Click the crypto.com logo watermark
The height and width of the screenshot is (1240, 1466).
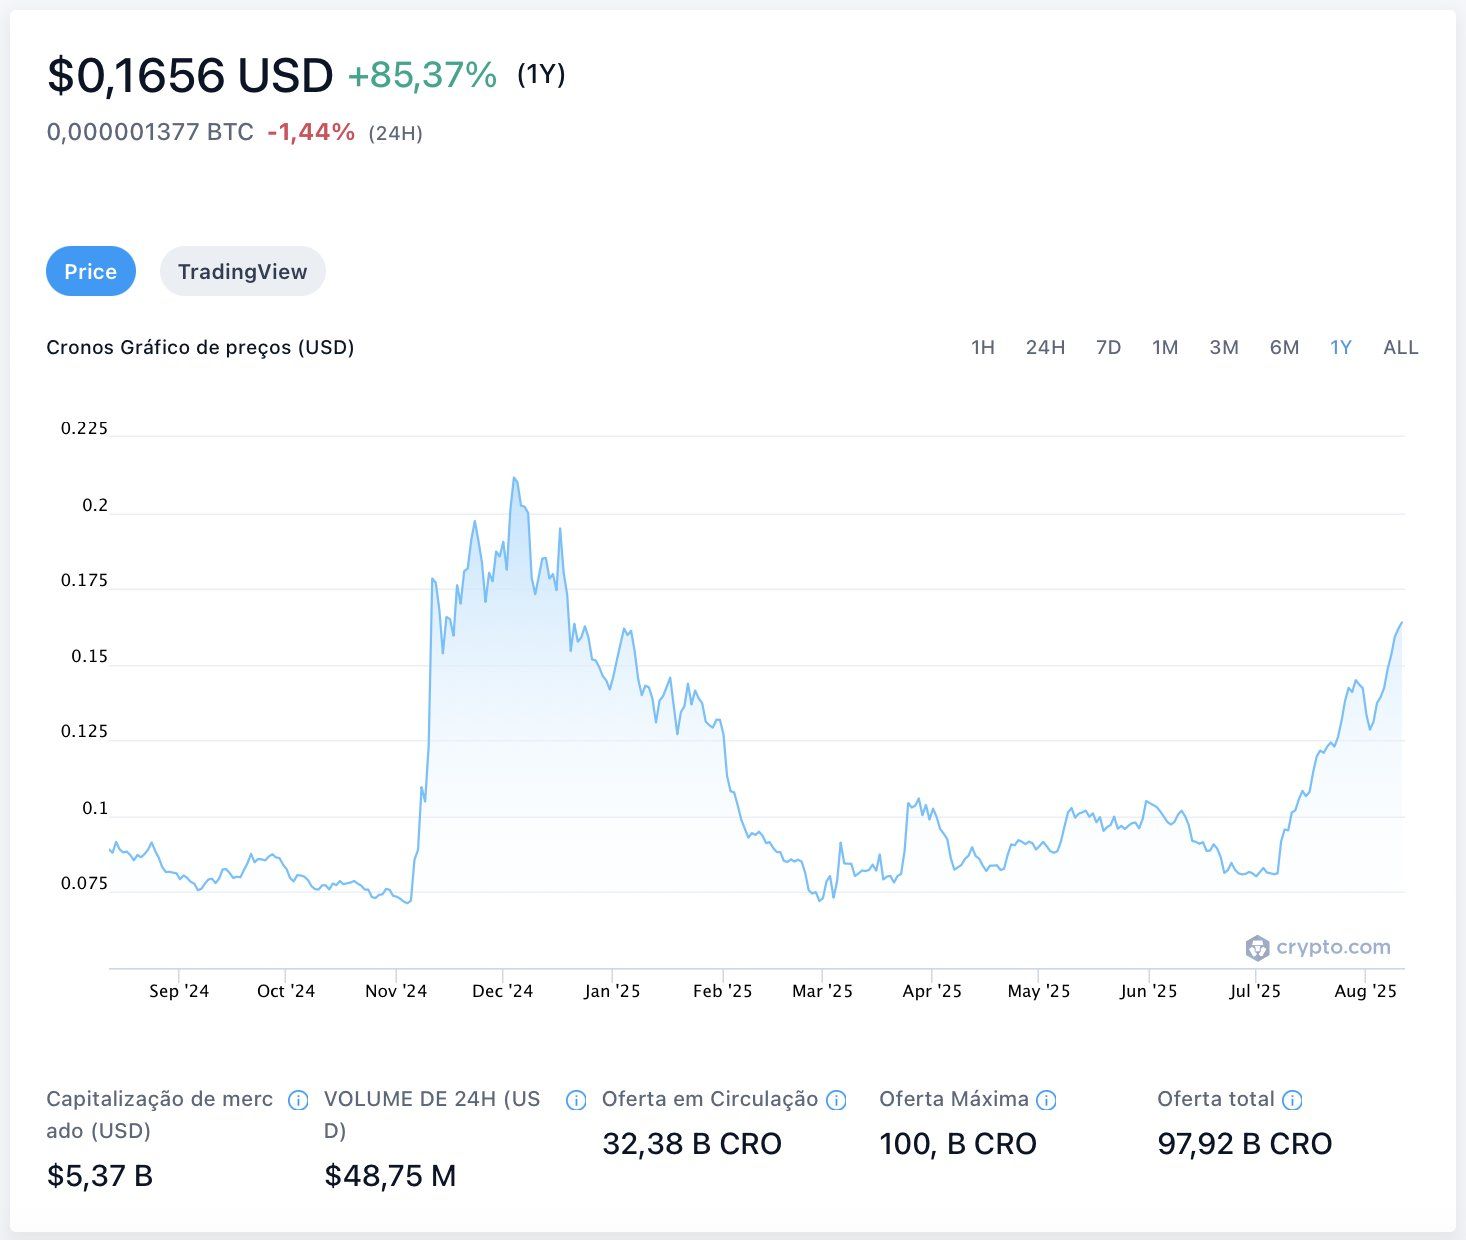coord(1318,947)
